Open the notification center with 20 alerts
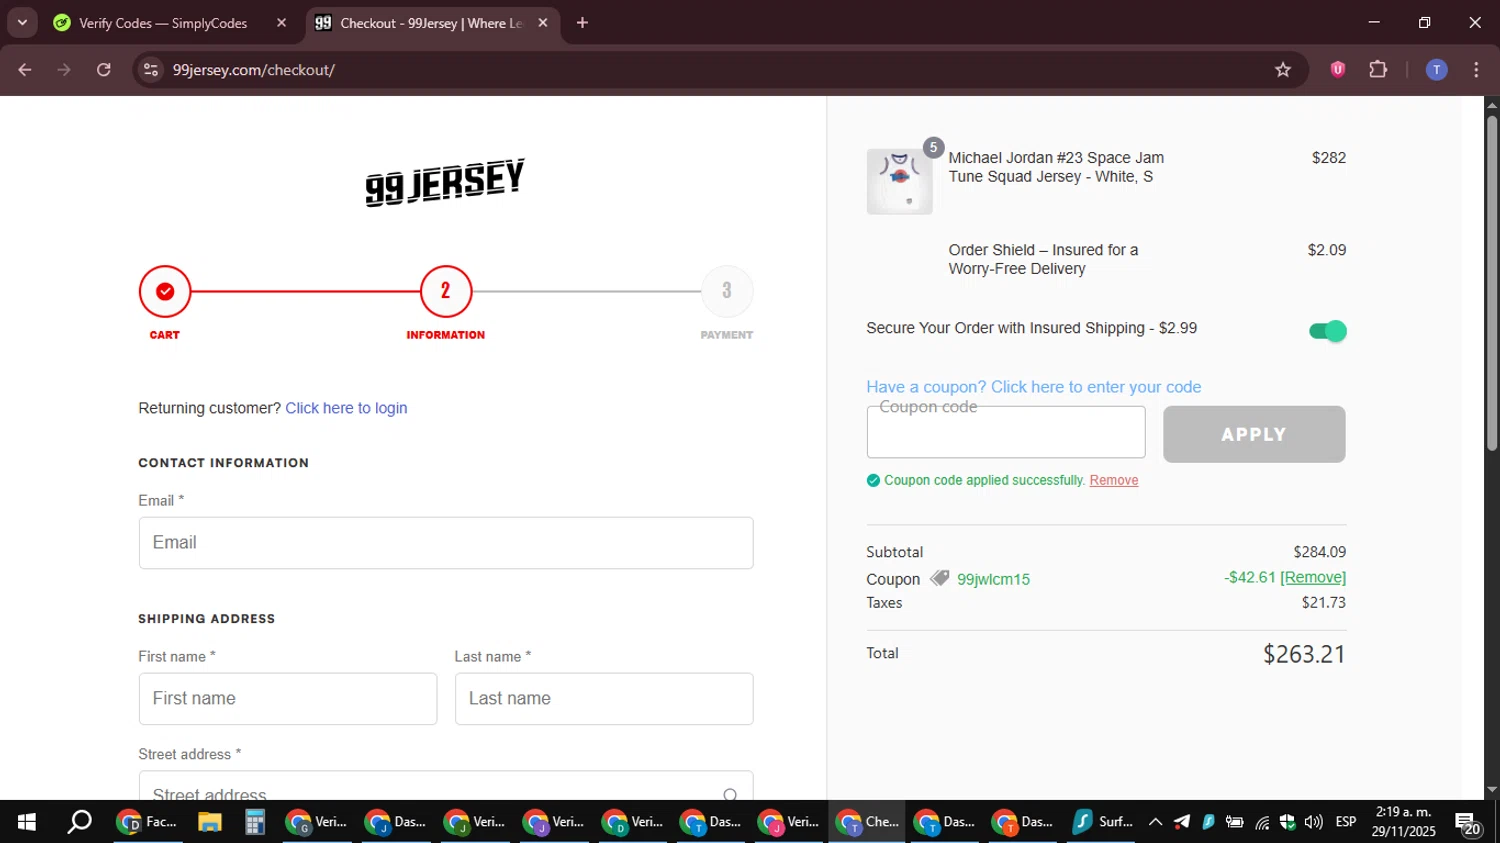This screenshot has width=1500, height=843. click(x=1469, y=823)
